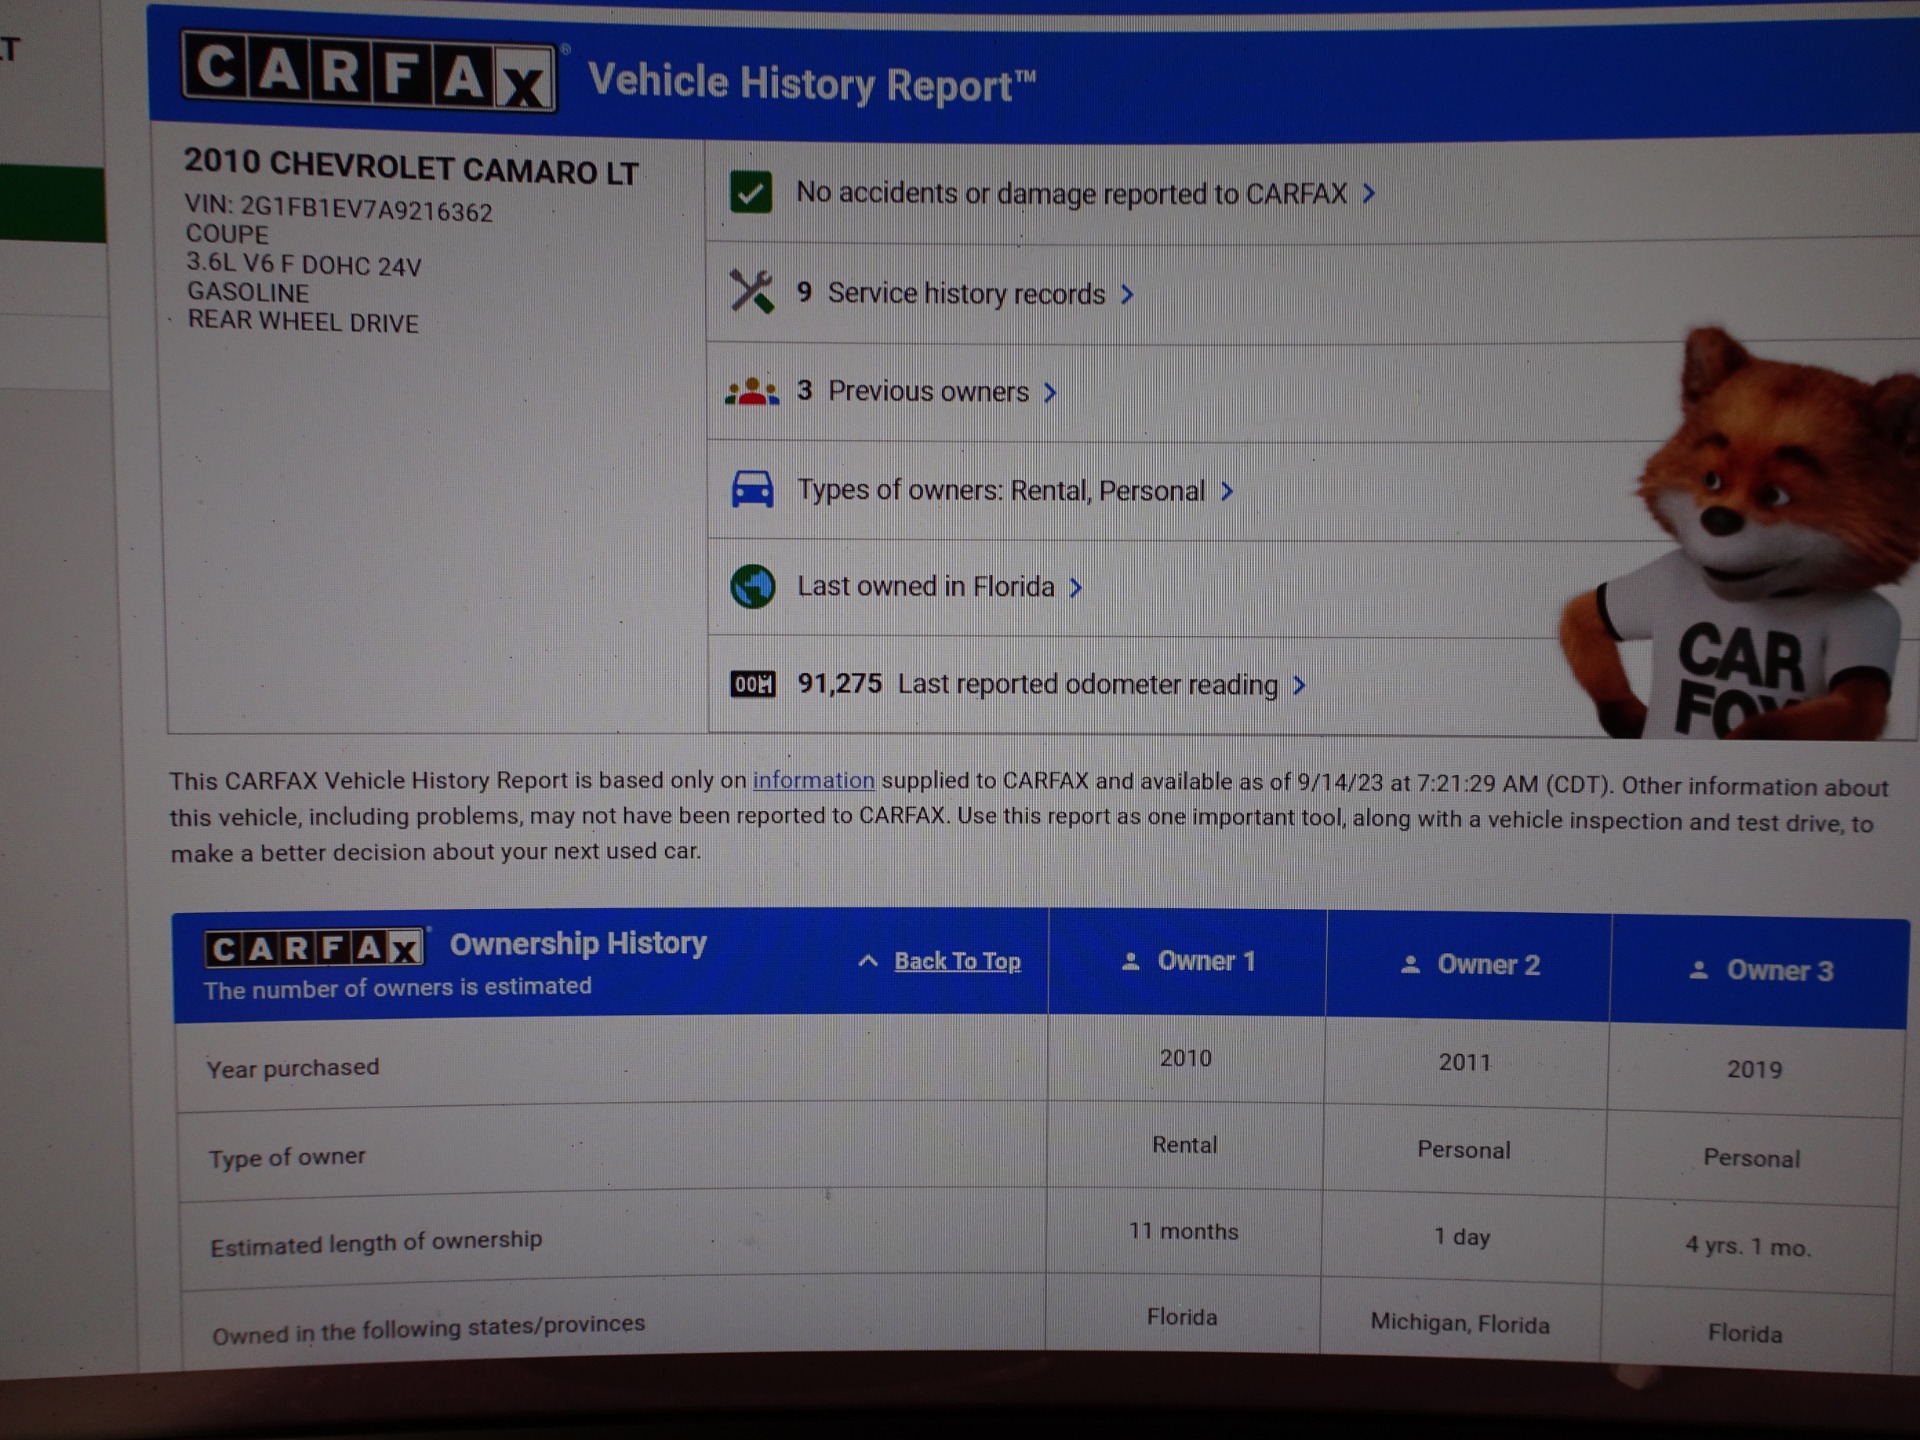
Task: Click the colored people Previous owners icon
Action: click(x=752, y=391)
